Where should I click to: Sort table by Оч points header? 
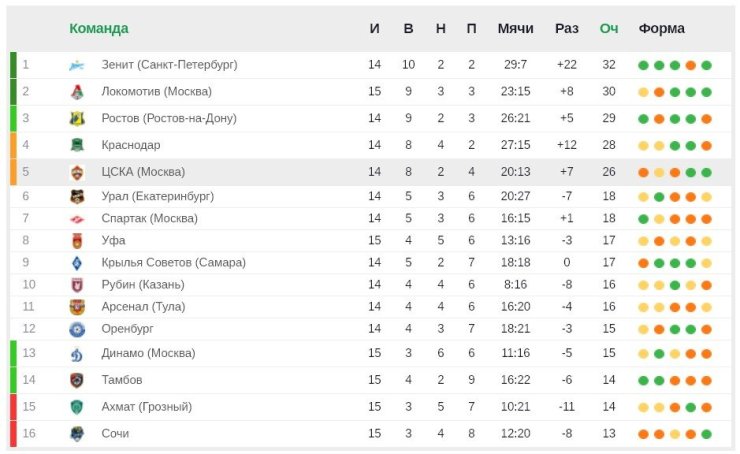coord(609,28)
